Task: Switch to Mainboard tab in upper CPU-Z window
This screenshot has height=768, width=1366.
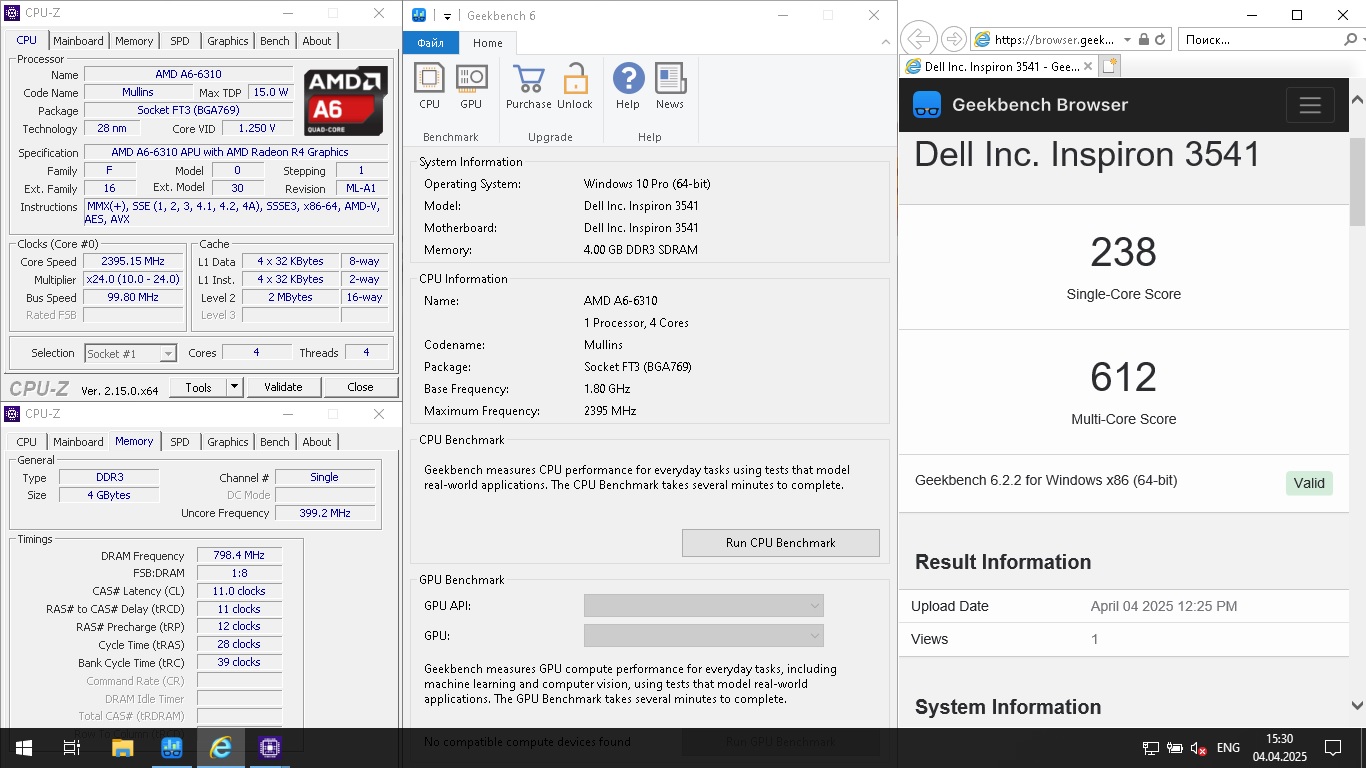Action: [x=78, y=41]
